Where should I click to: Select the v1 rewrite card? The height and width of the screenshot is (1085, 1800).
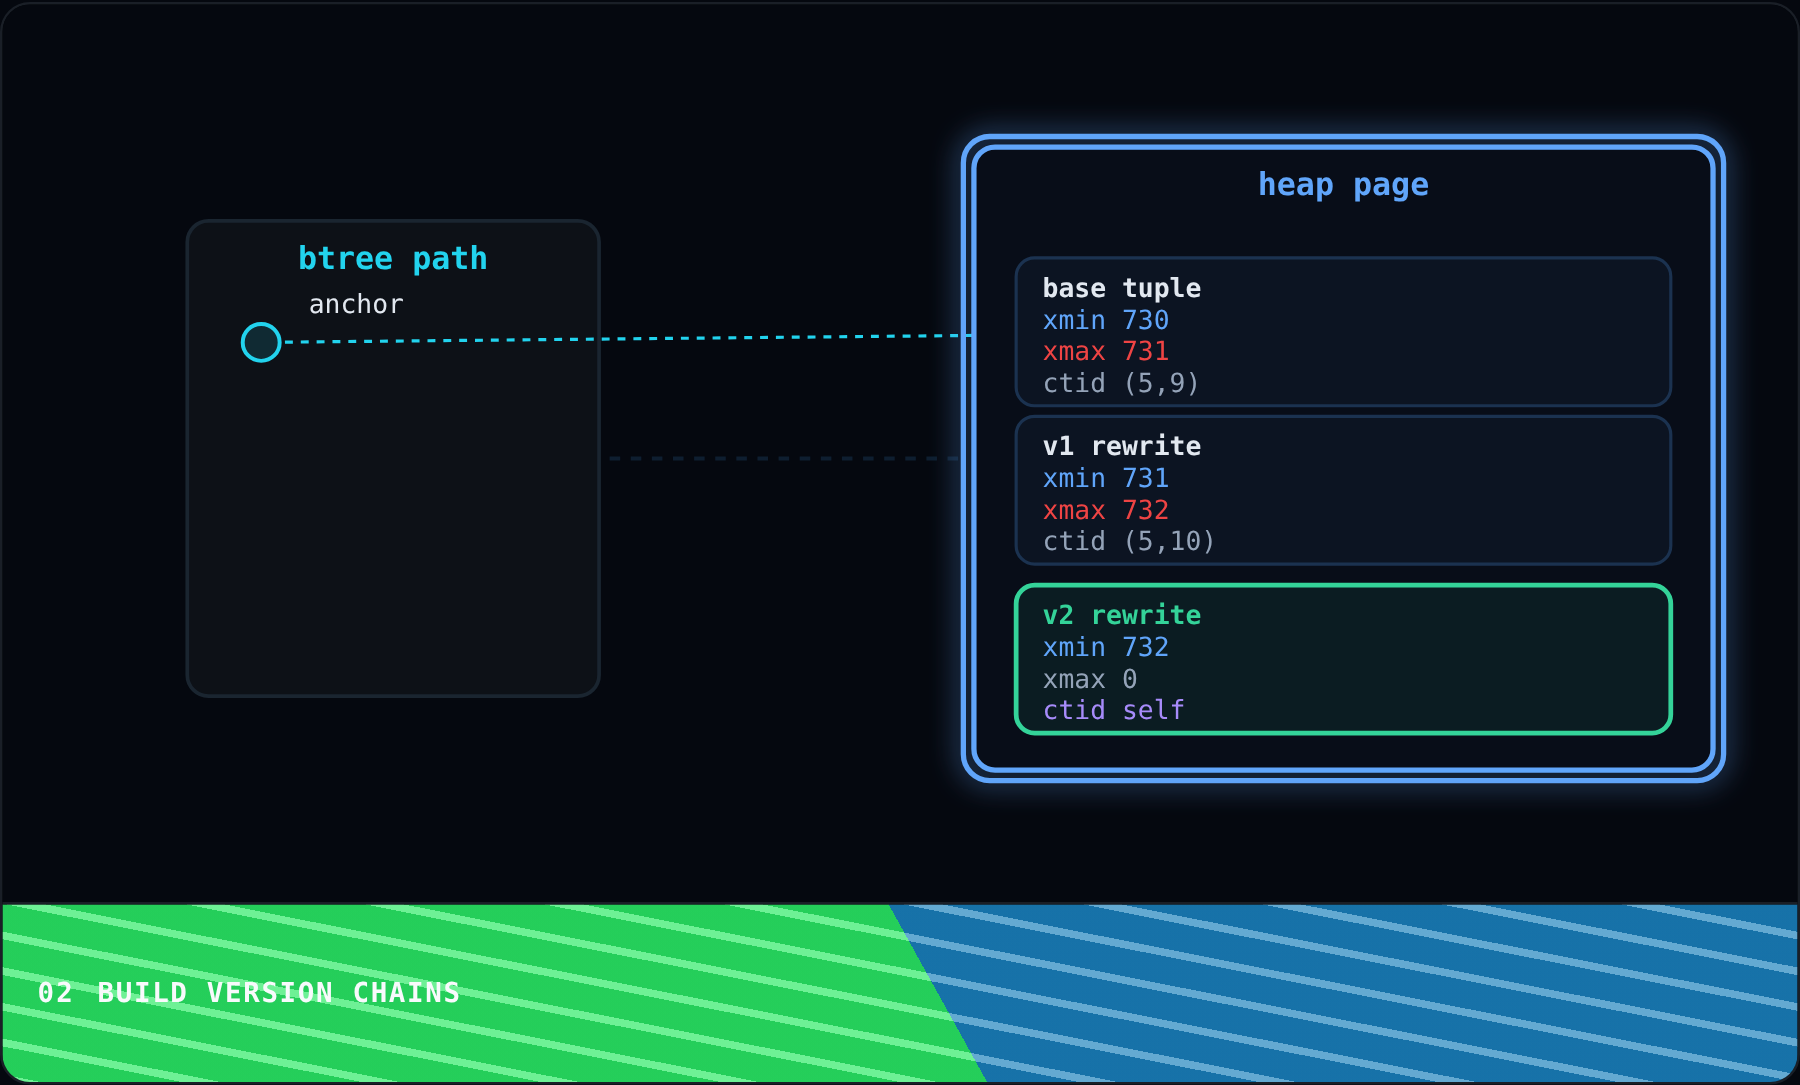point(1343,490)
